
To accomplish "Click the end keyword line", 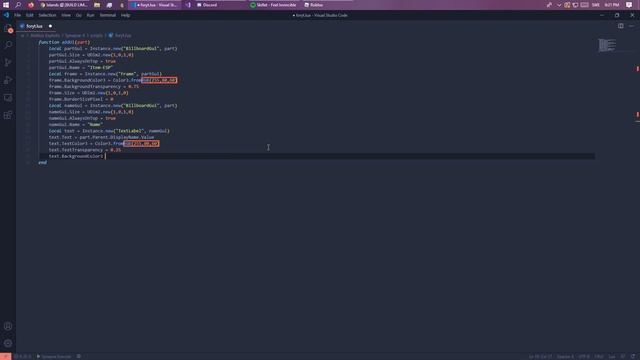I will [x=42, y=162].
